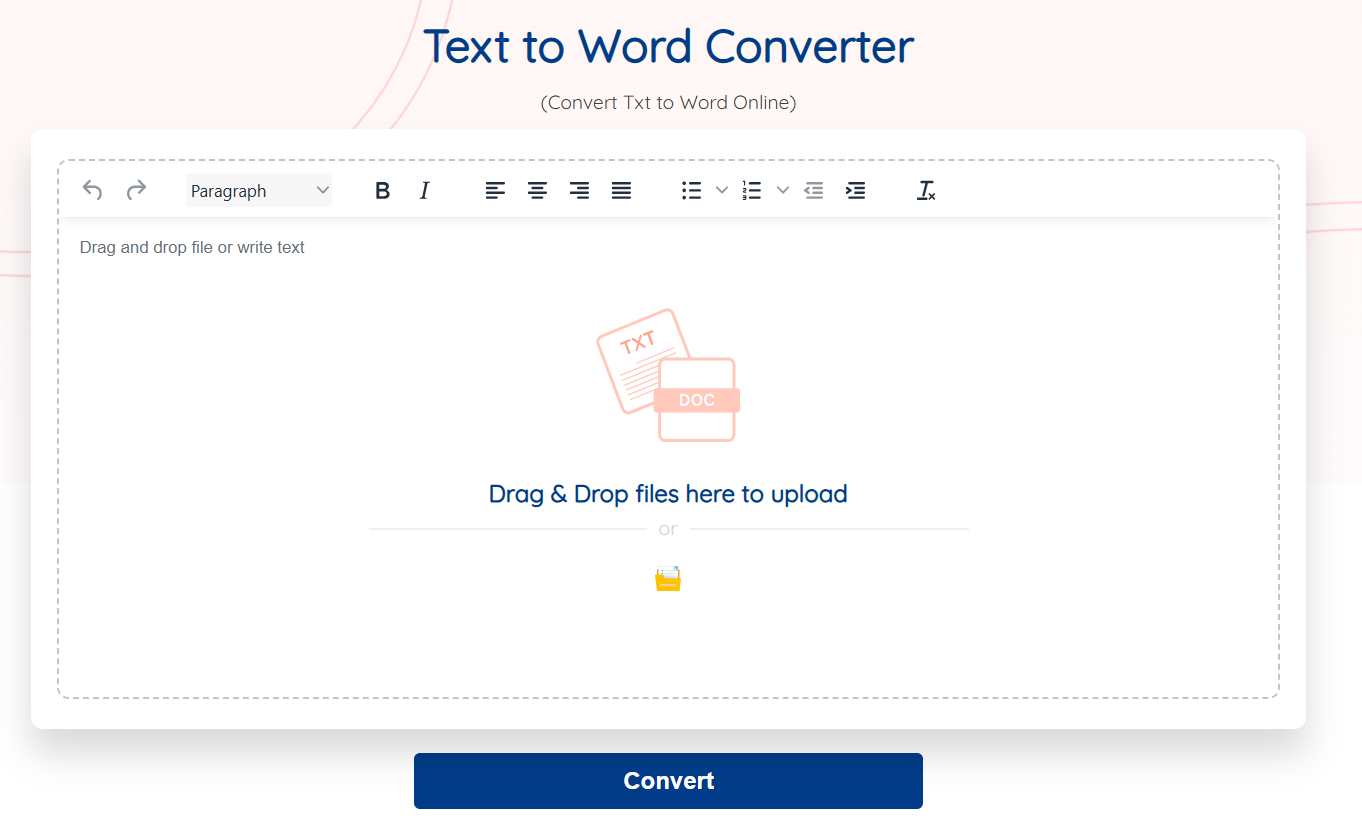Insert a numbered list

[x=752, y=190]
